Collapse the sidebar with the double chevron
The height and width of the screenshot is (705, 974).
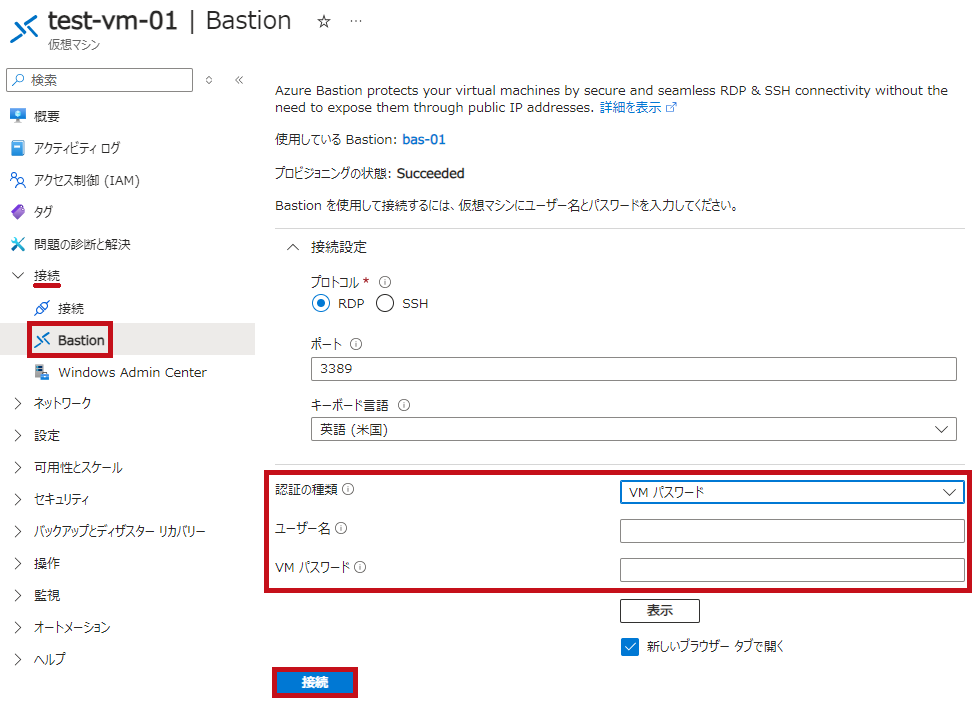click(239, 80)
